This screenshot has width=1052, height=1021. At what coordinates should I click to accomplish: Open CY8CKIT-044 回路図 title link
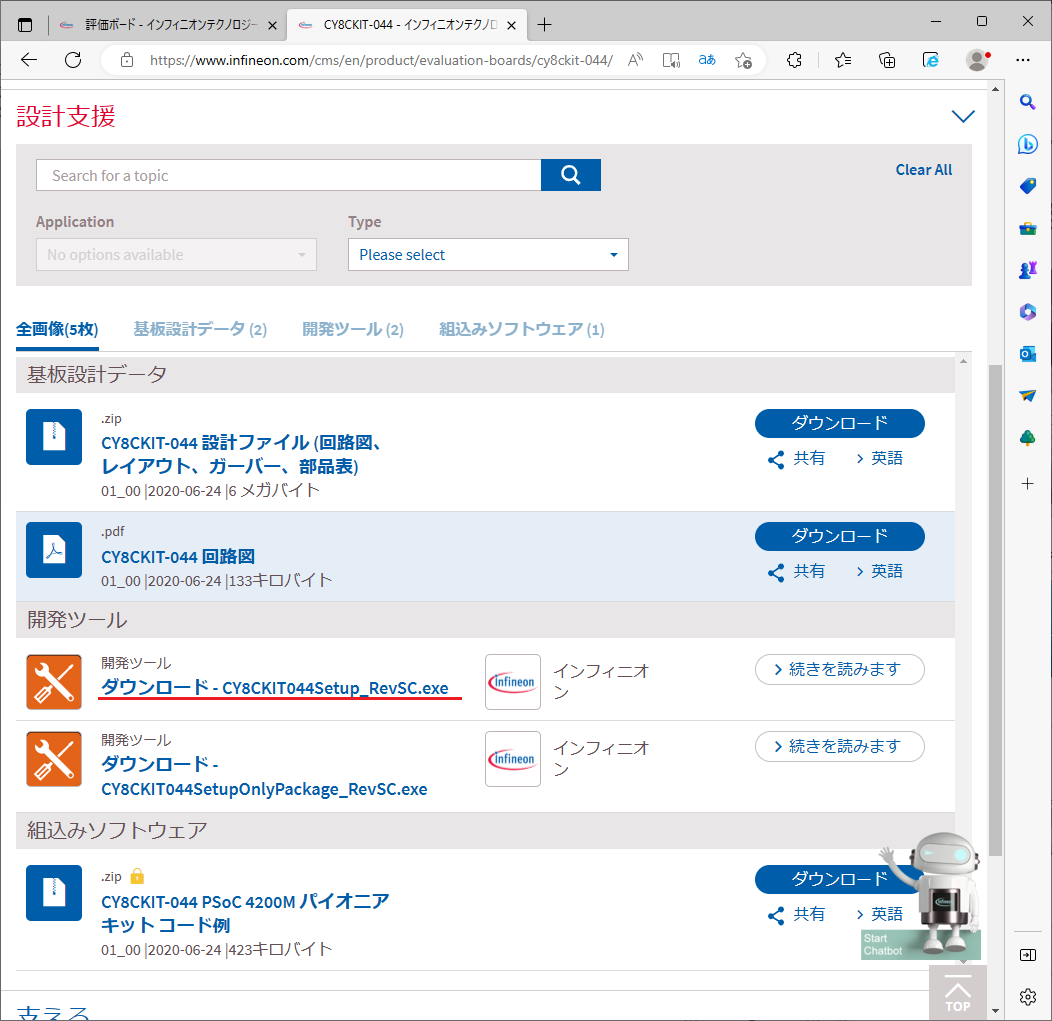tap(178, 557)
